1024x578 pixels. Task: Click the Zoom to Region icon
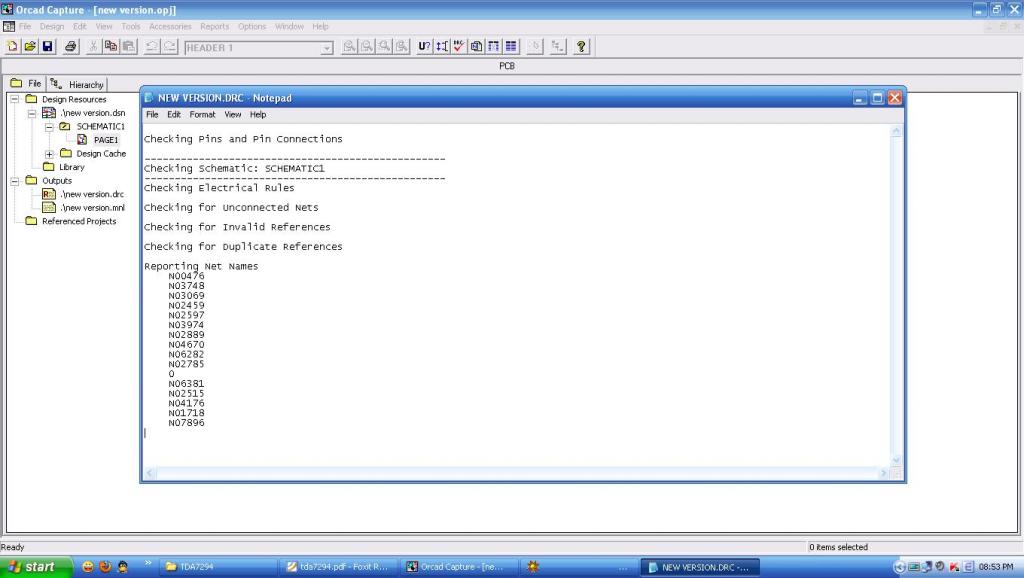click(x=385, y=46)
